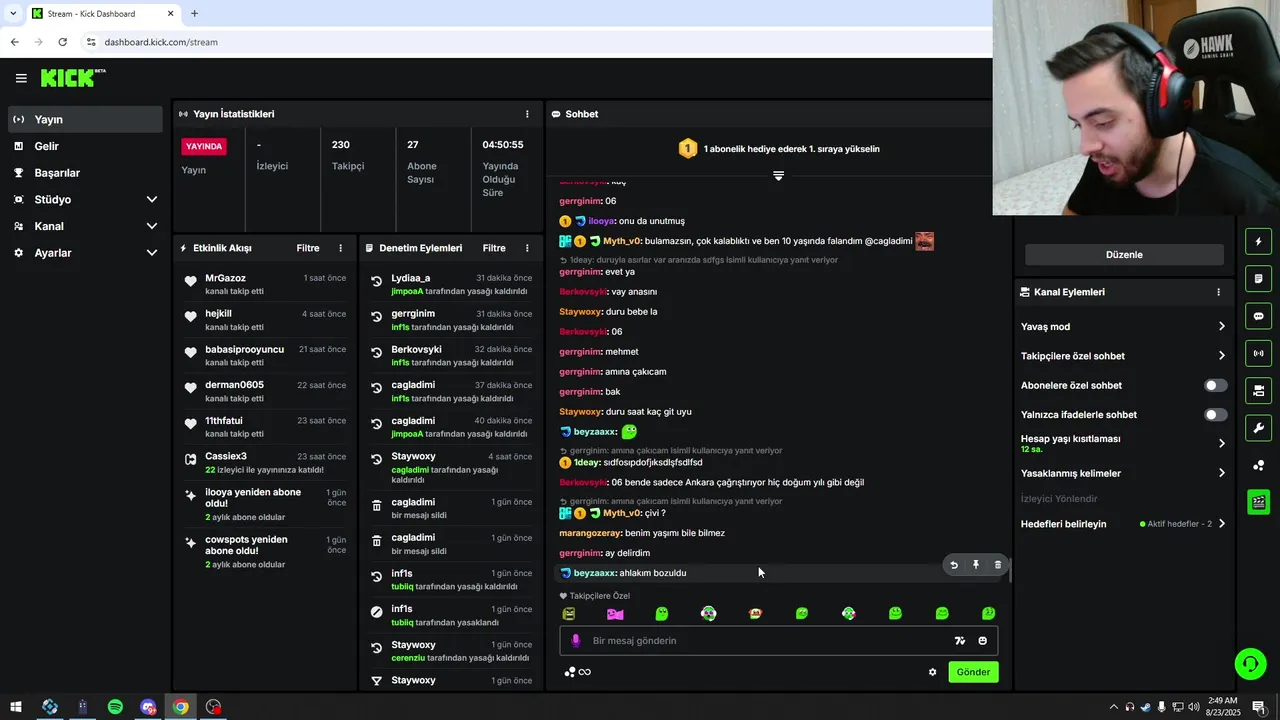Click the purple microphone icon in chat box
1280x720 pixels.
click(x=575, y=641)
